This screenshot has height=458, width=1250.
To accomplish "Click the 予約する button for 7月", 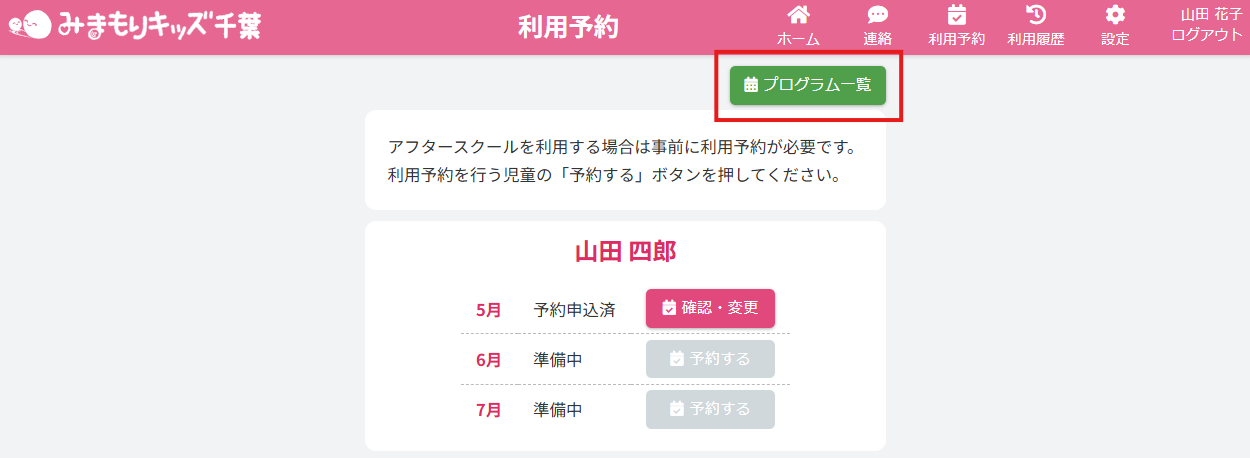I will pyautogui.click(x=710, y=409).
